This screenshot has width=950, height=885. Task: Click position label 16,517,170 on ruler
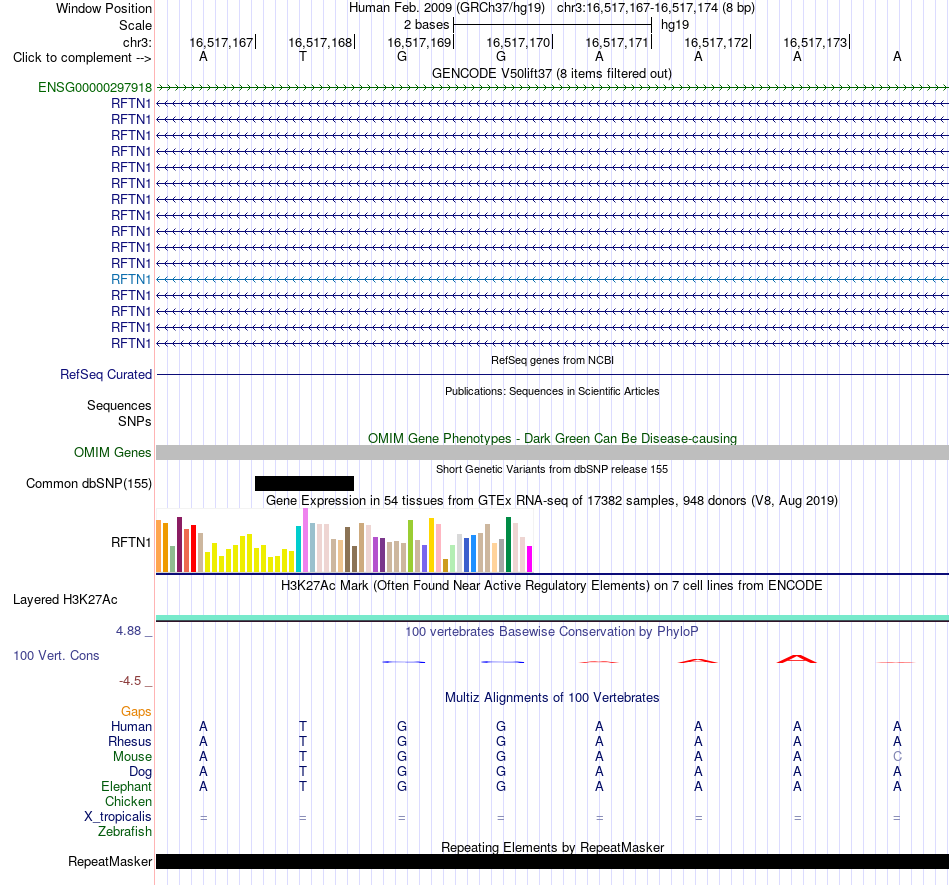tap(518, 42)
